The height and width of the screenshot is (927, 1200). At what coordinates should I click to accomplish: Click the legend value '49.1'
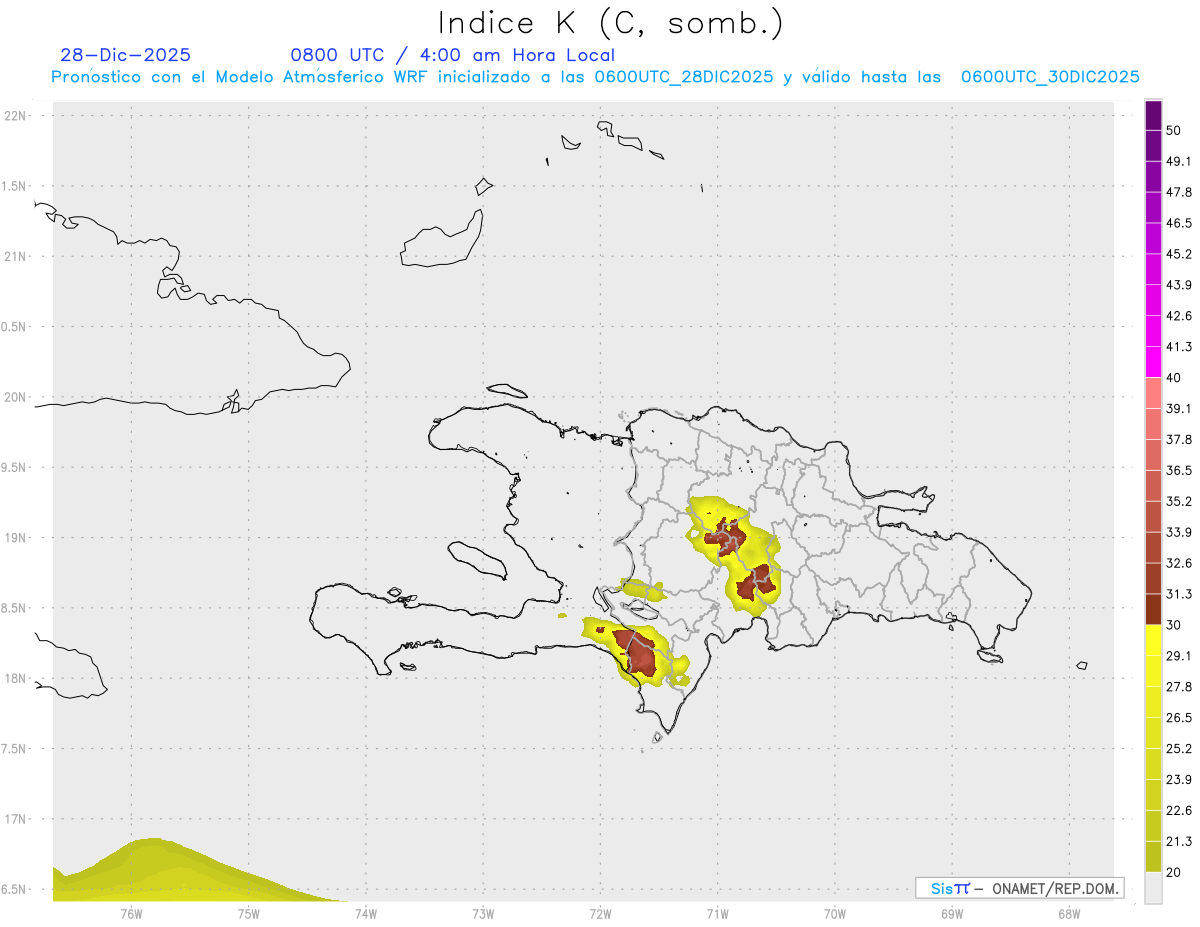click(x=1178, y=161)
